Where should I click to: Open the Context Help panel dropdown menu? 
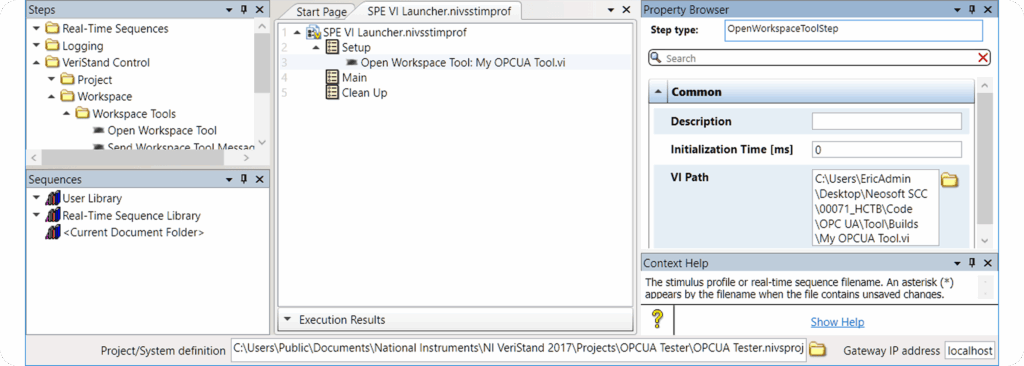(x=957, y=263)
